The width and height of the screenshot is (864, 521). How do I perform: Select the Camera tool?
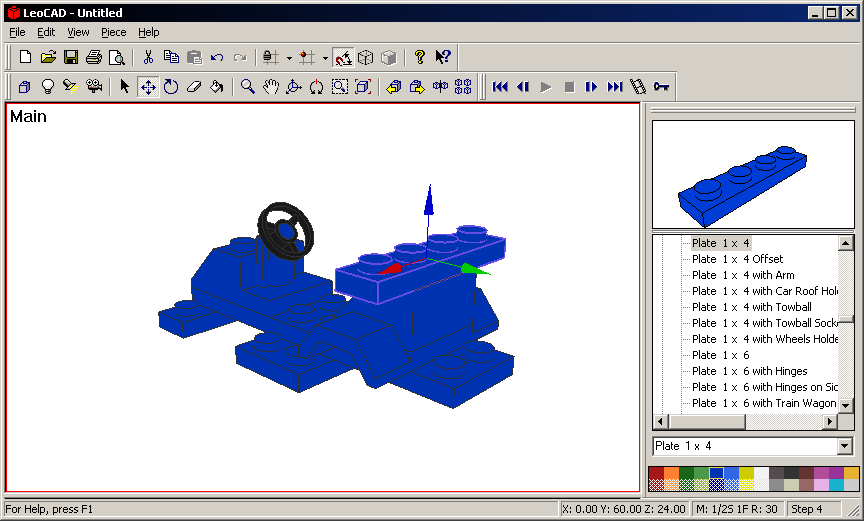tap(94, 87)
